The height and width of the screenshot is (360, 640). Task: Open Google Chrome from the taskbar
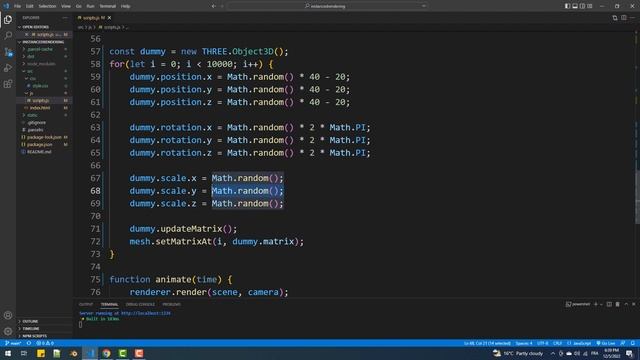click(x=107, y=353)
